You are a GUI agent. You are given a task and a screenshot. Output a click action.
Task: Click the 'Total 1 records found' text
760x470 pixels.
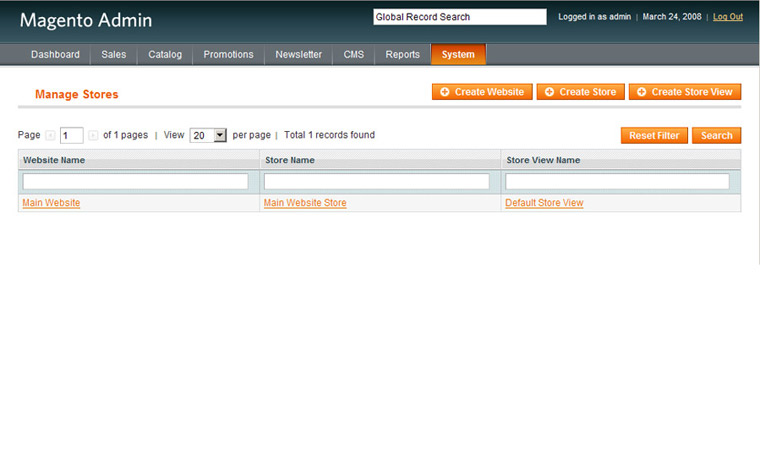329,135
